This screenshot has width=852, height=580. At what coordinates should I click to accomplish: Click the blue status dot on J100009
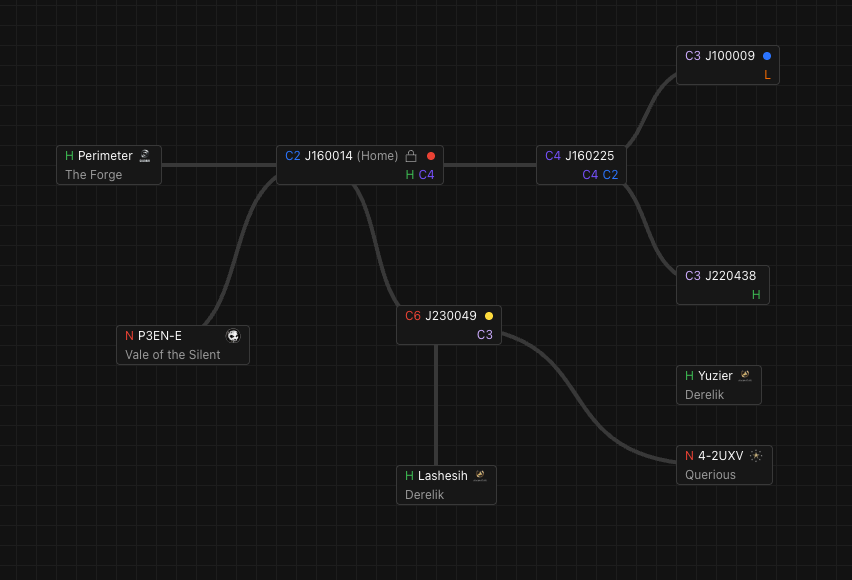[767, 56]
